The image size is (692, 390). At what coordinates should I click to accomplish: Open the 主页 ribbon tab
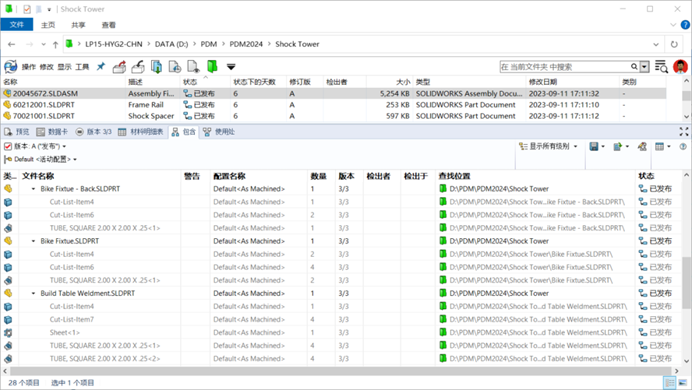(x=48, y=25)
